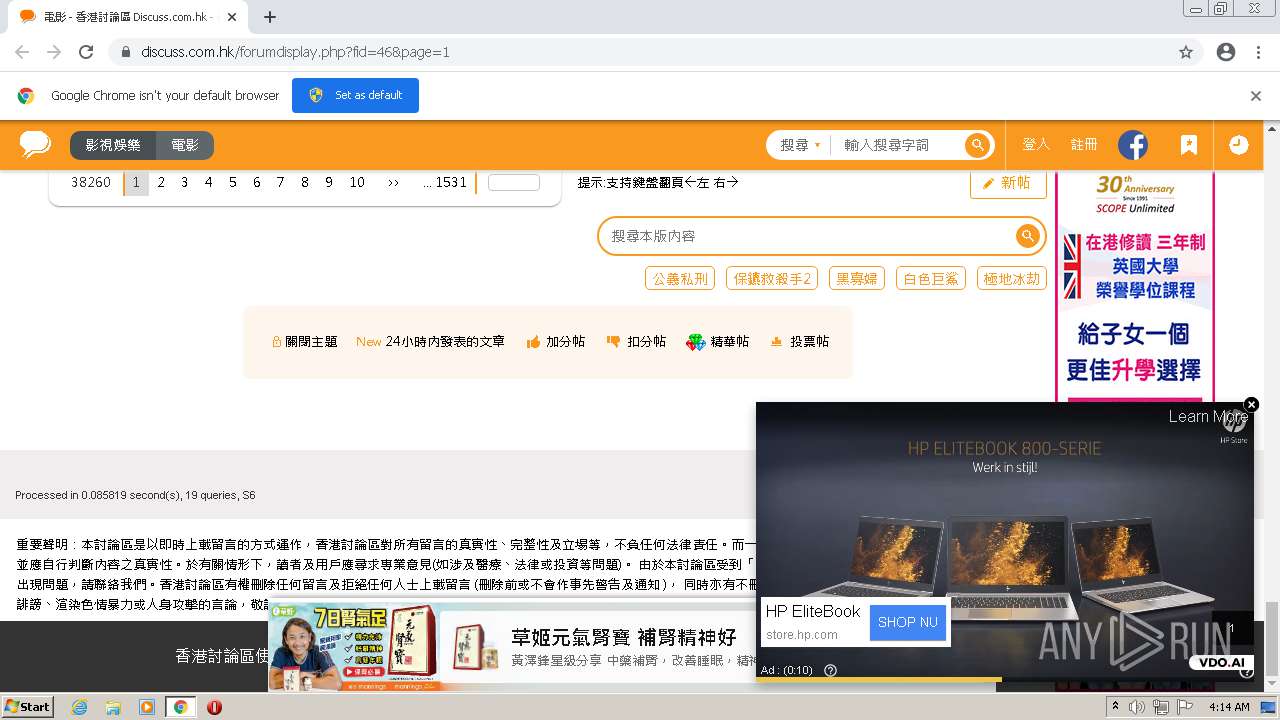The height and width of the screenshot is (720, 1280).
Task: Dismiss the default browser notification bar
Action: click(x=1256, y=96)
